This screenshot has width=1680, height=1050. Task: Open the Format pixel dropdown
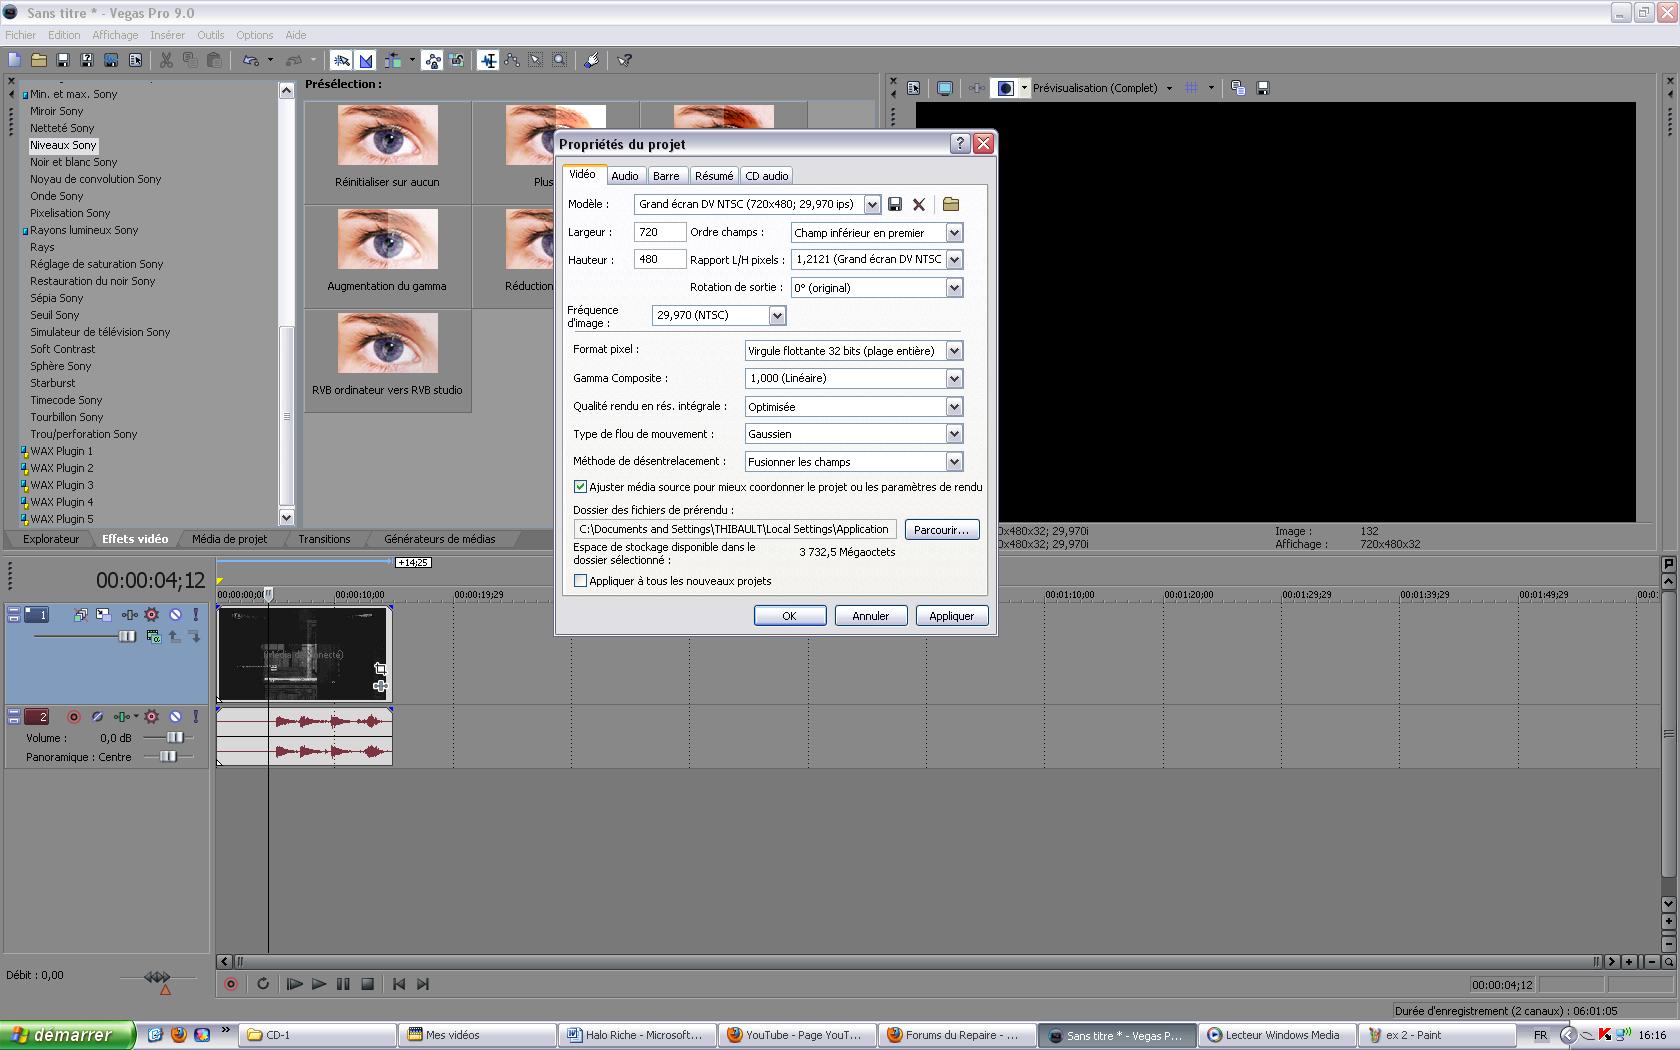(x=954, y=351)
